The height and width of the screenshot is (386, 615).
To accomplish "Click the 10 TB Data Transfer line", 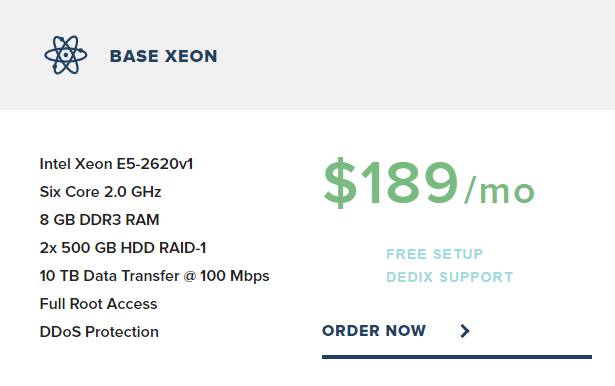I will [x=155, y=276].
